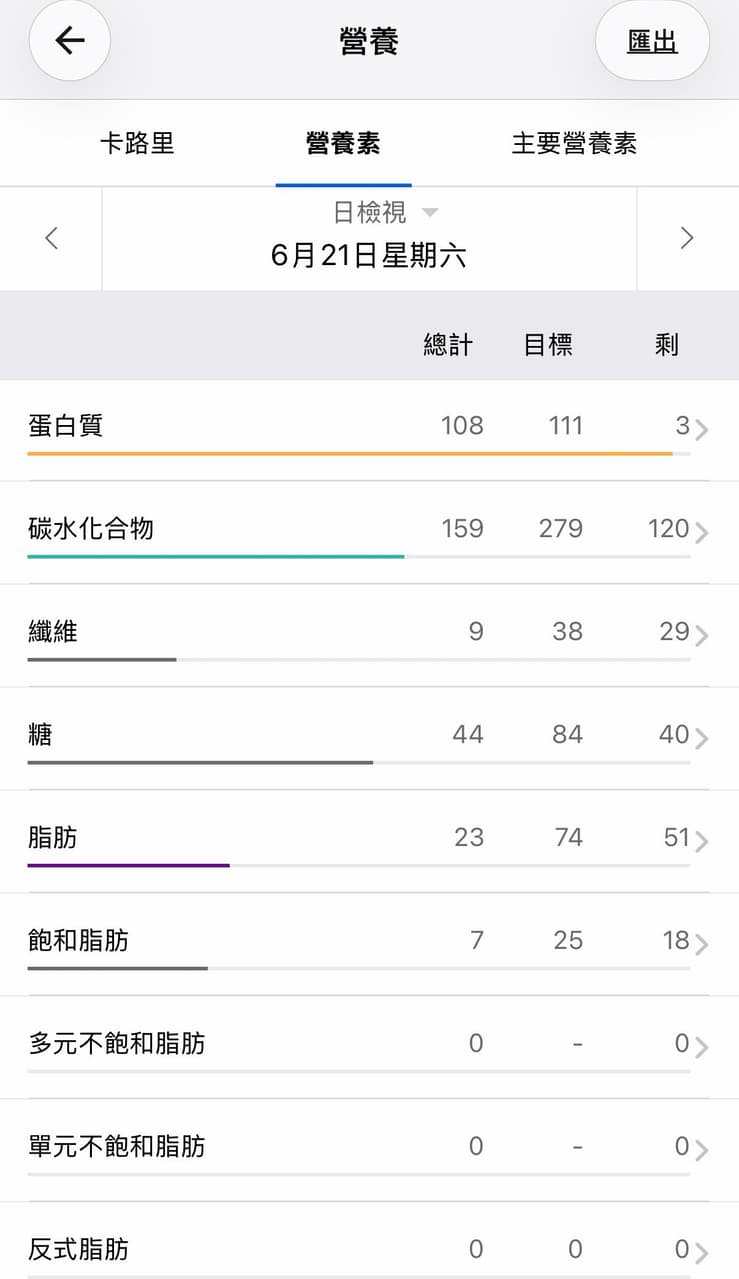This screenshot has height=1279, width=739.
Task: Open 脂肪 details chevron
Action: coord(702,842)
